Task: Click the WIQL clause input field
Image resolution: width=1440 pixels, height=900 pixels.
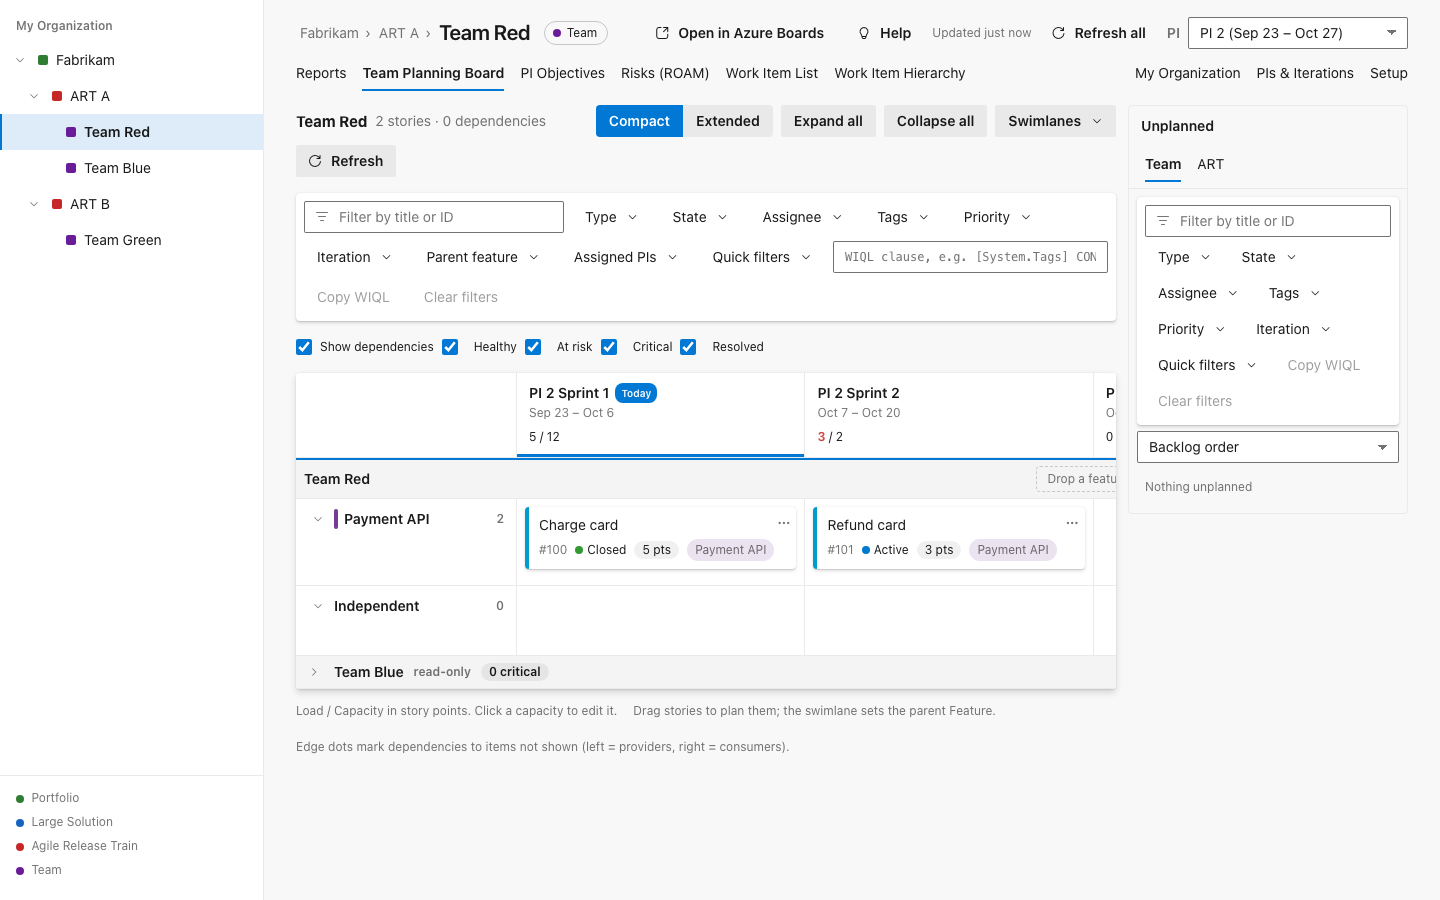Action: coord(970,257)
